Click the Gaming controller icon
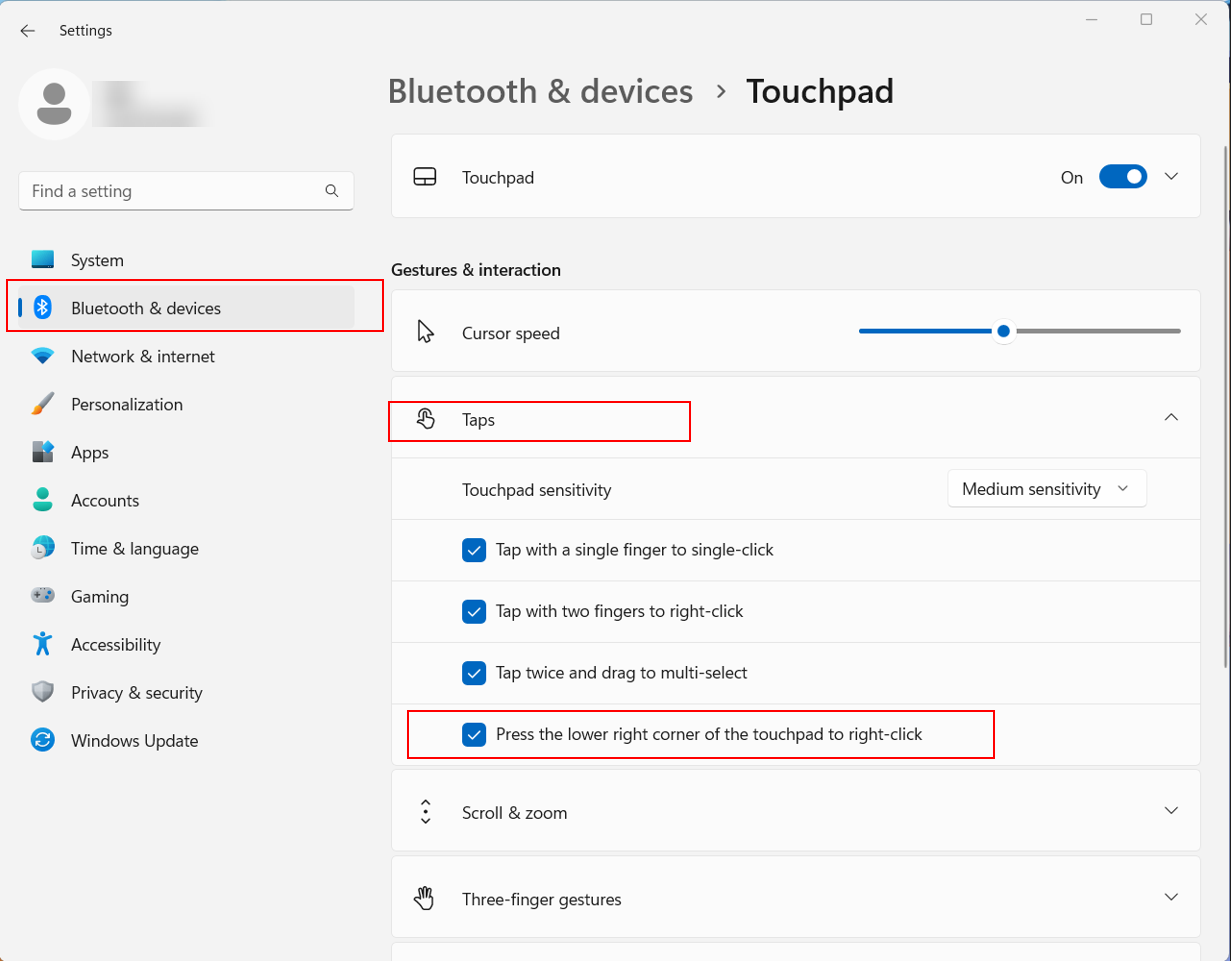 (x=42, y=596)
